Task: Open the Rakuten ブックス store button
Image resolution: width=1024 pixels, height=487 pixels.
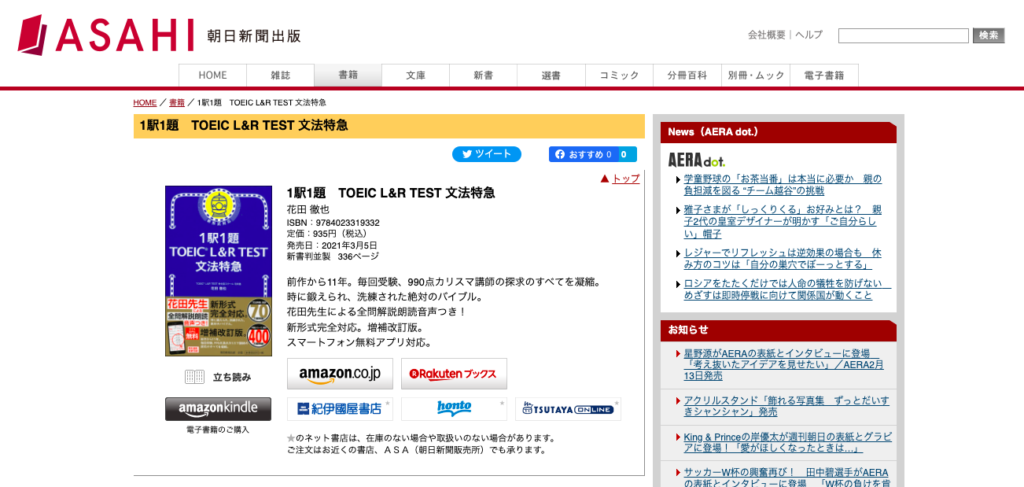Action: pos(454,373)
